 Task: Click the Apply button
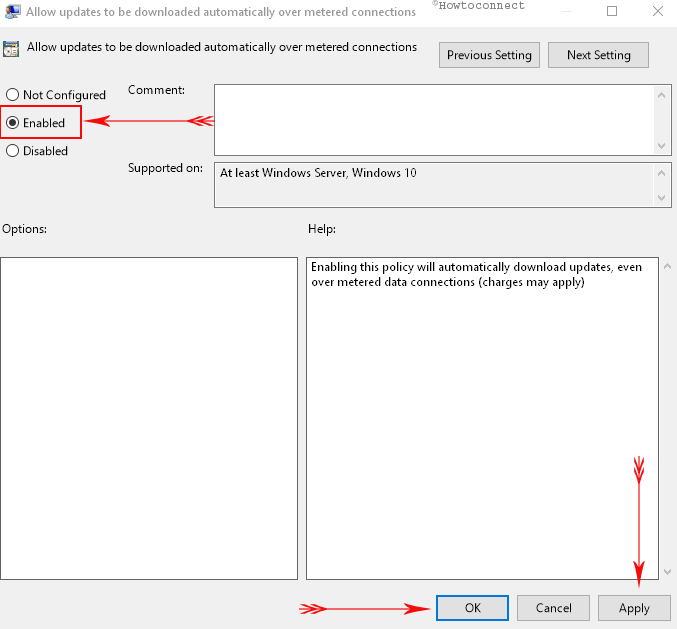(634, 608)
